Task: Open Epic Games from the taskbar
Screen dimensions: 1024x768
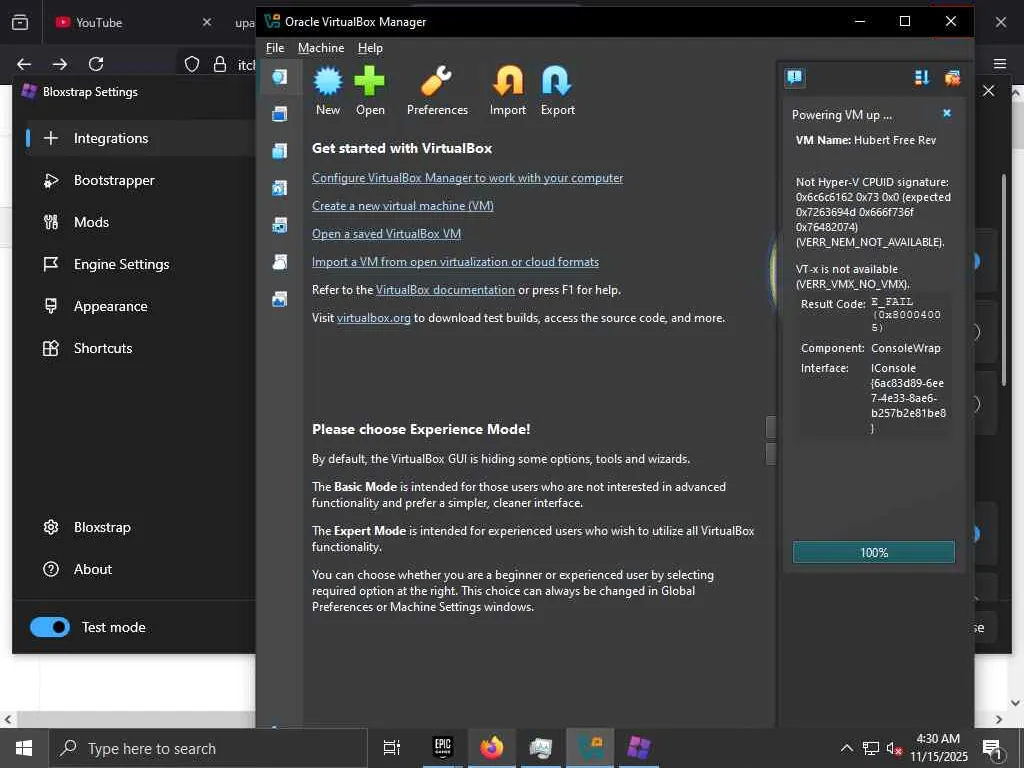Action: tap(443, 748)
